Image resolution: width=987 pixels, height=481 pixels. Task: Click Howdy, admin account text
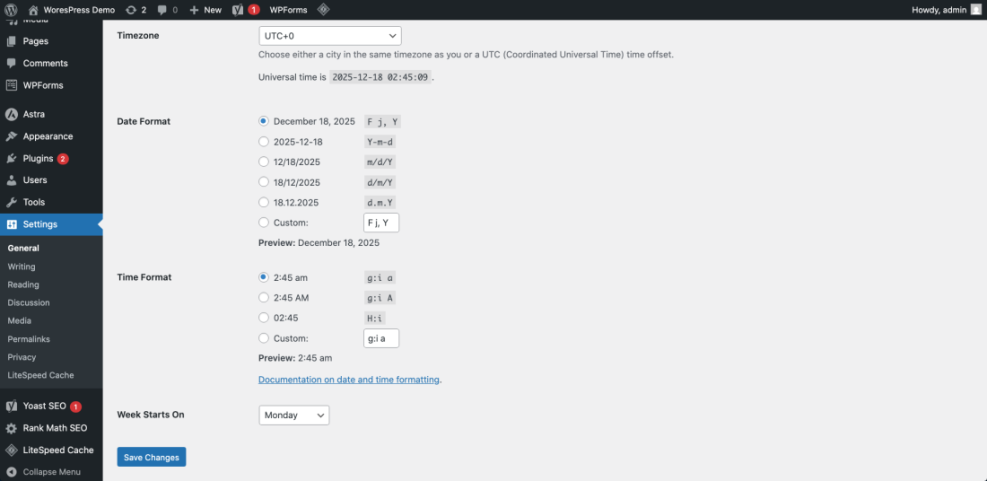939,10
